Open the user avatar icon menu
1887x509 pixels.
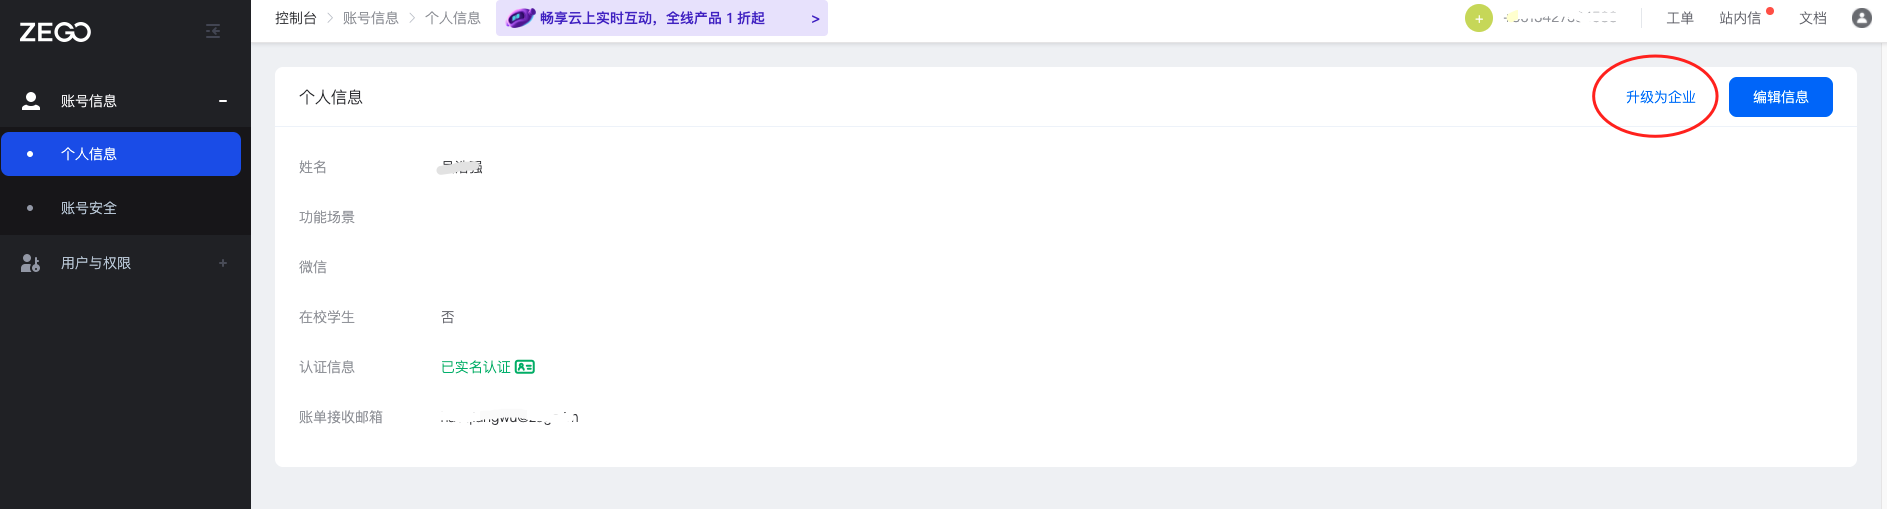point(1862,18)
